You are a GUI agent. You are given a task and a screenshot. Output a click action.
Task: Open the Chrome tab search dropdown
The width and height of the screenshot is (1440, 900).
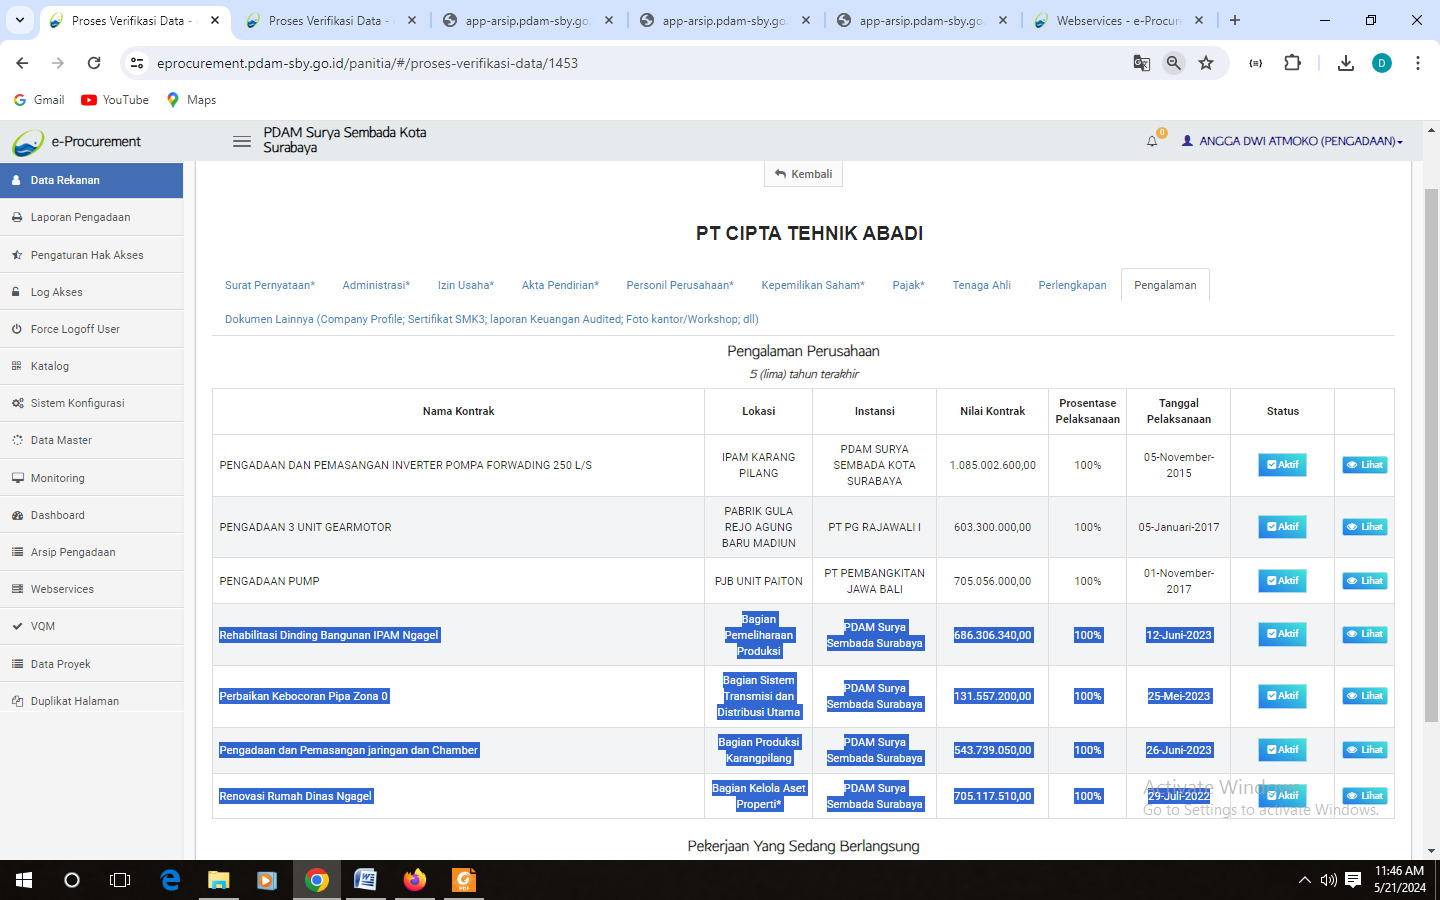(19, 20)
